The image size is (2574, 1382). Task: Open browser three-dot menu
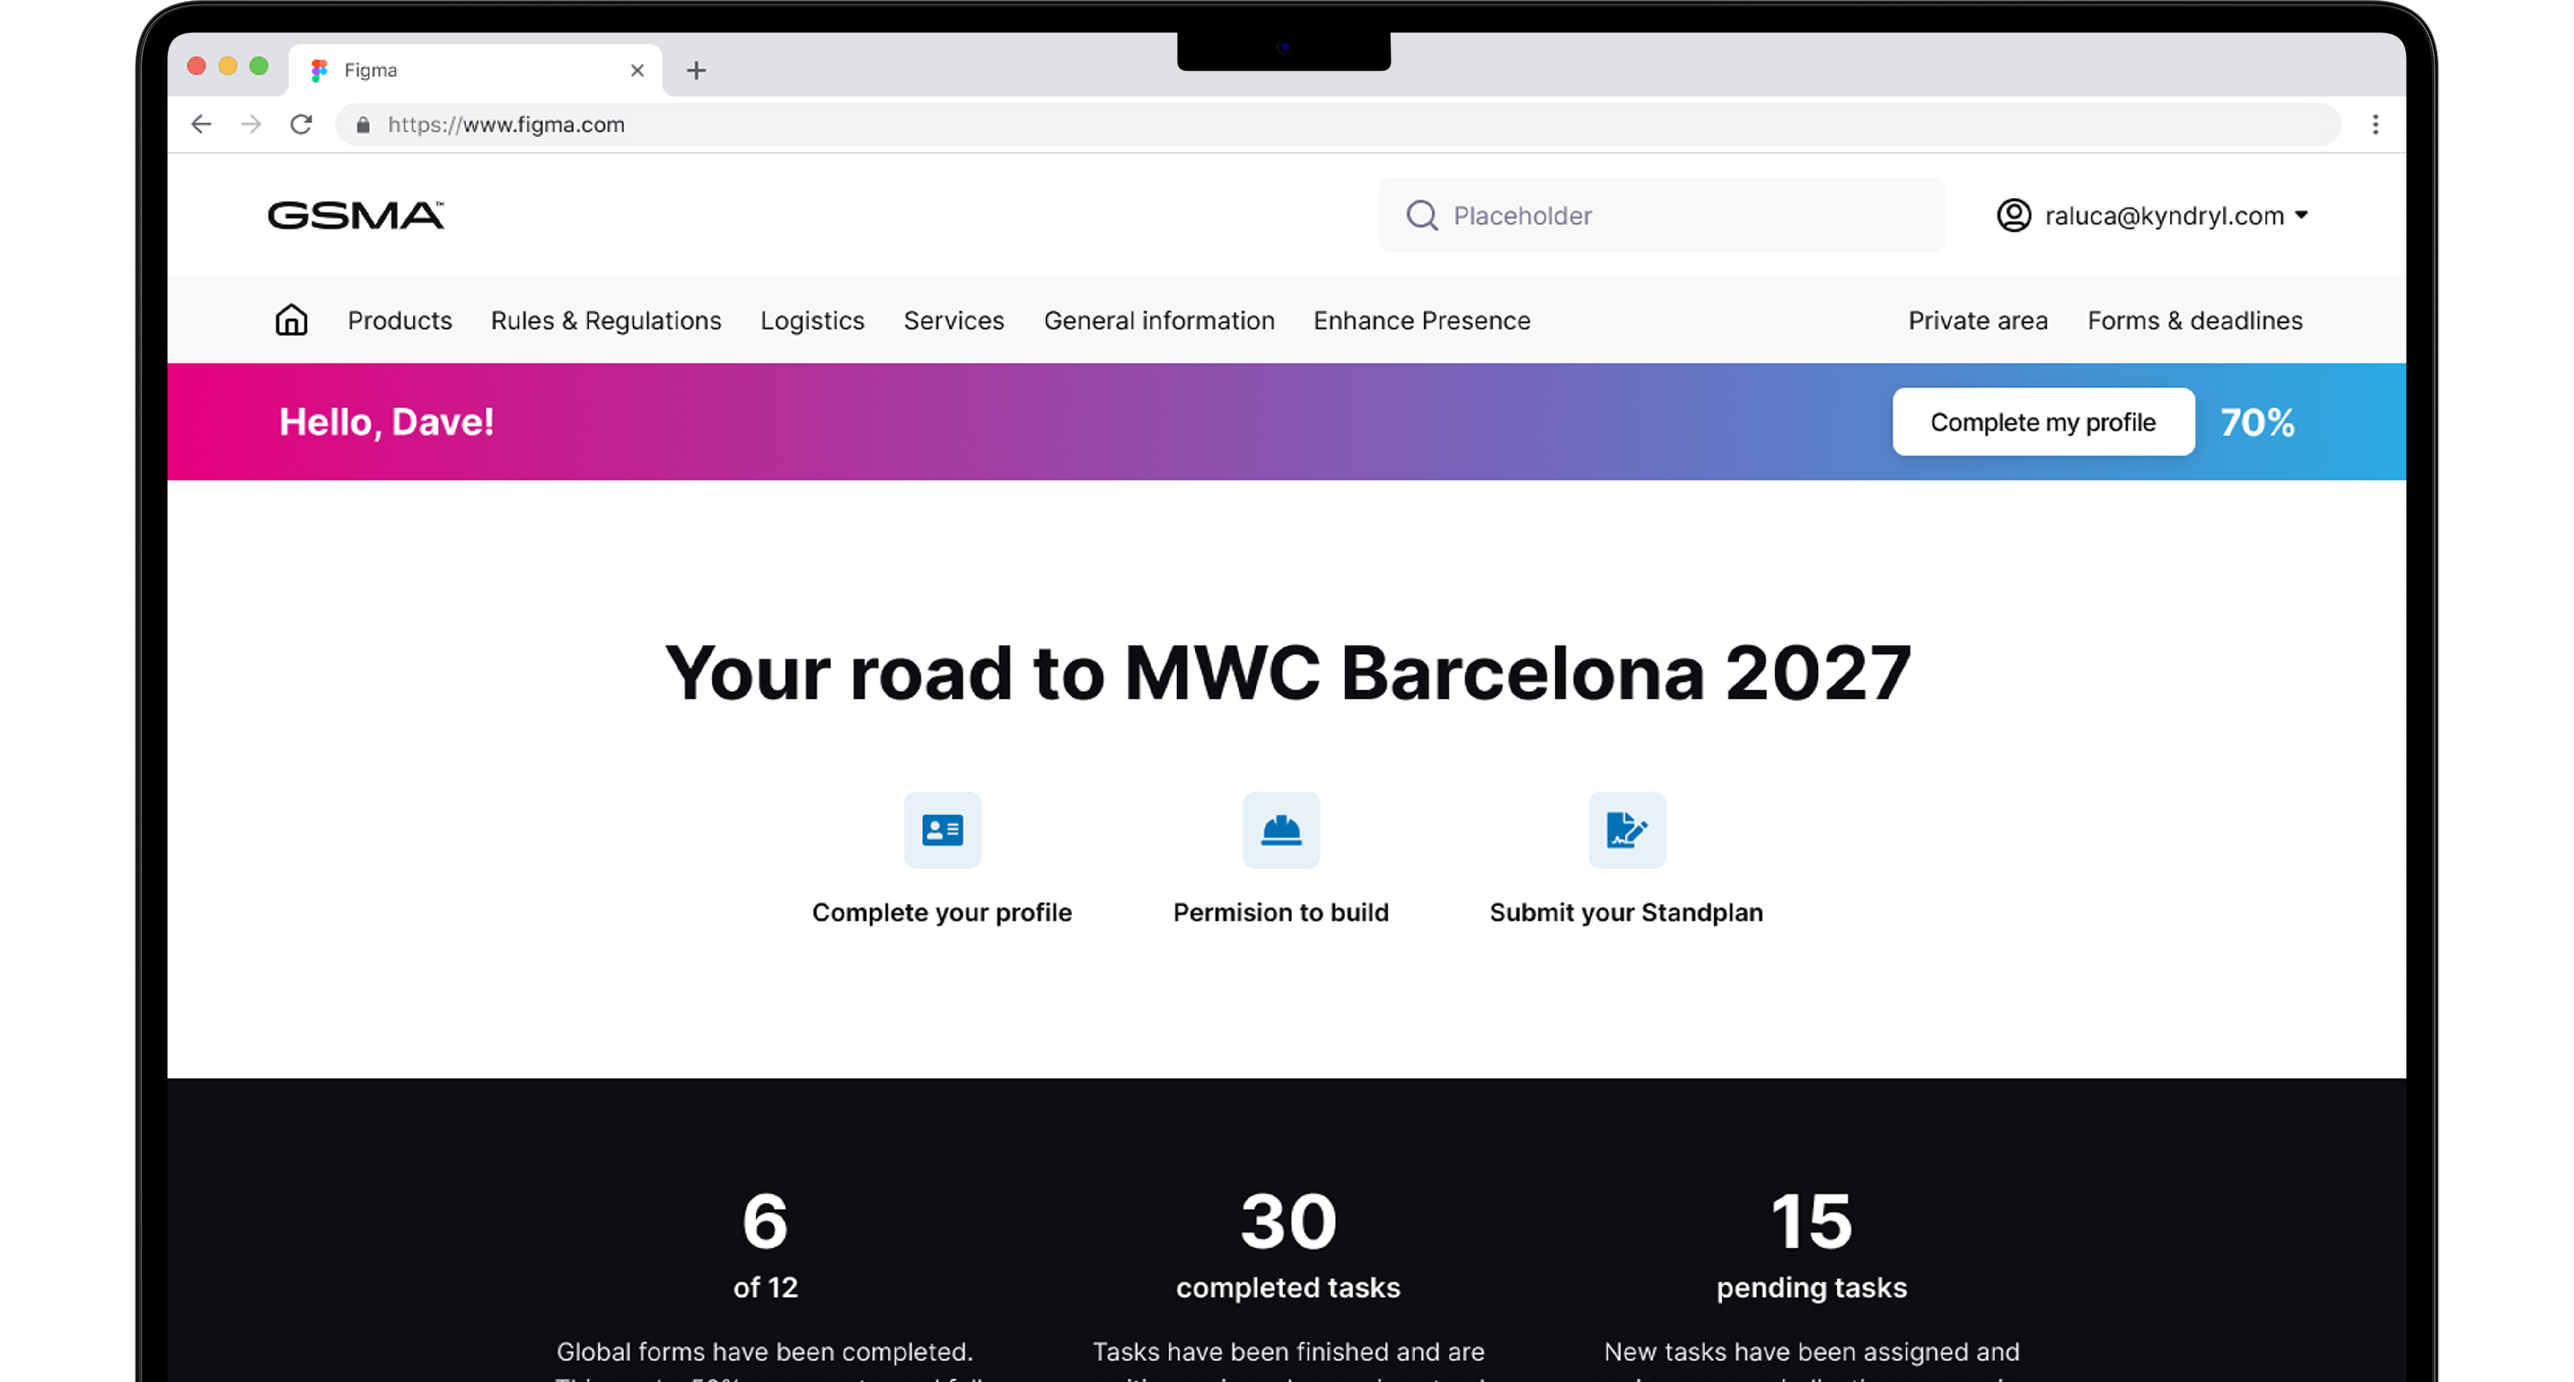pyautogui.click(x=2375, y=124)
